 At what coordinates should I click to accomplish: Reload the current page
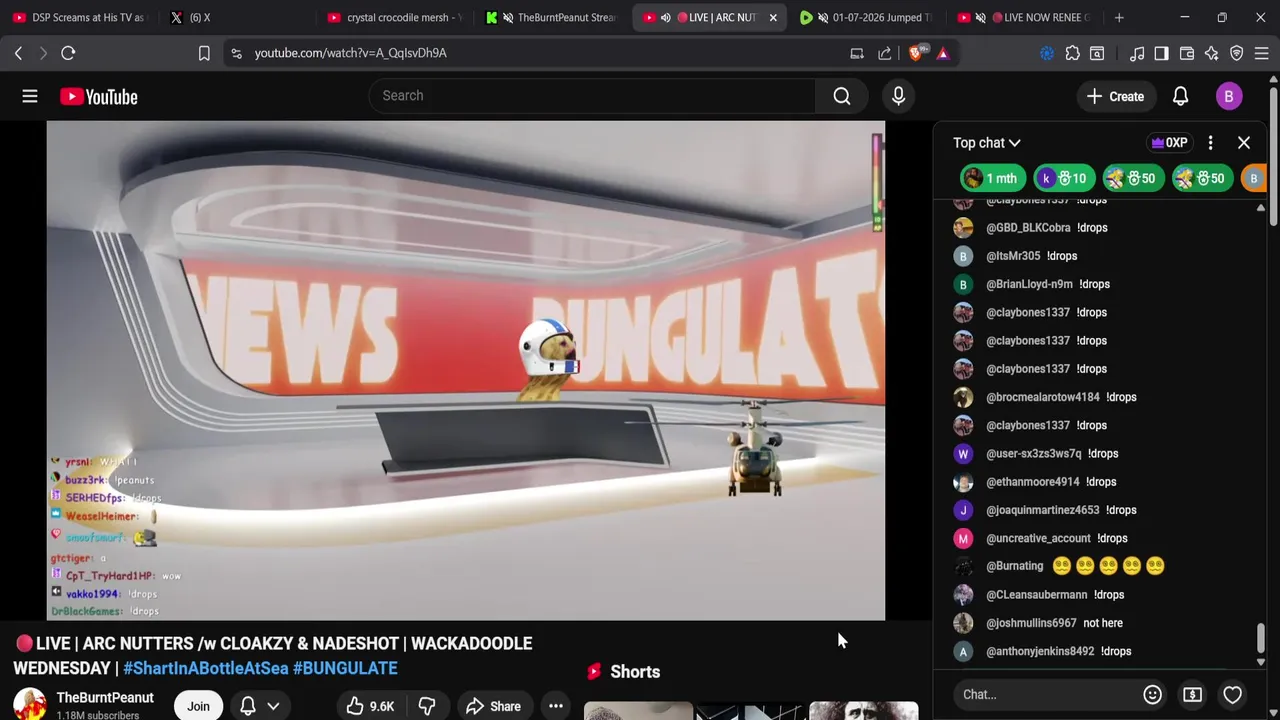pyautogui.click(x=68, y=53)
